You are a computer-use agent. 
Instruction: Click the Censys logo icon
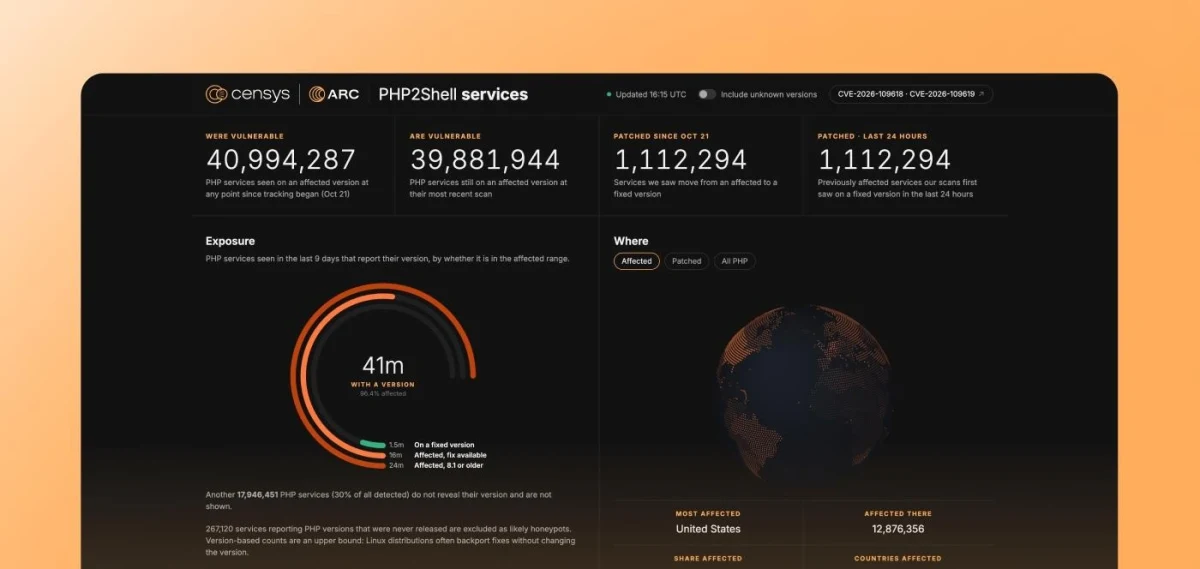click(218, 94)
